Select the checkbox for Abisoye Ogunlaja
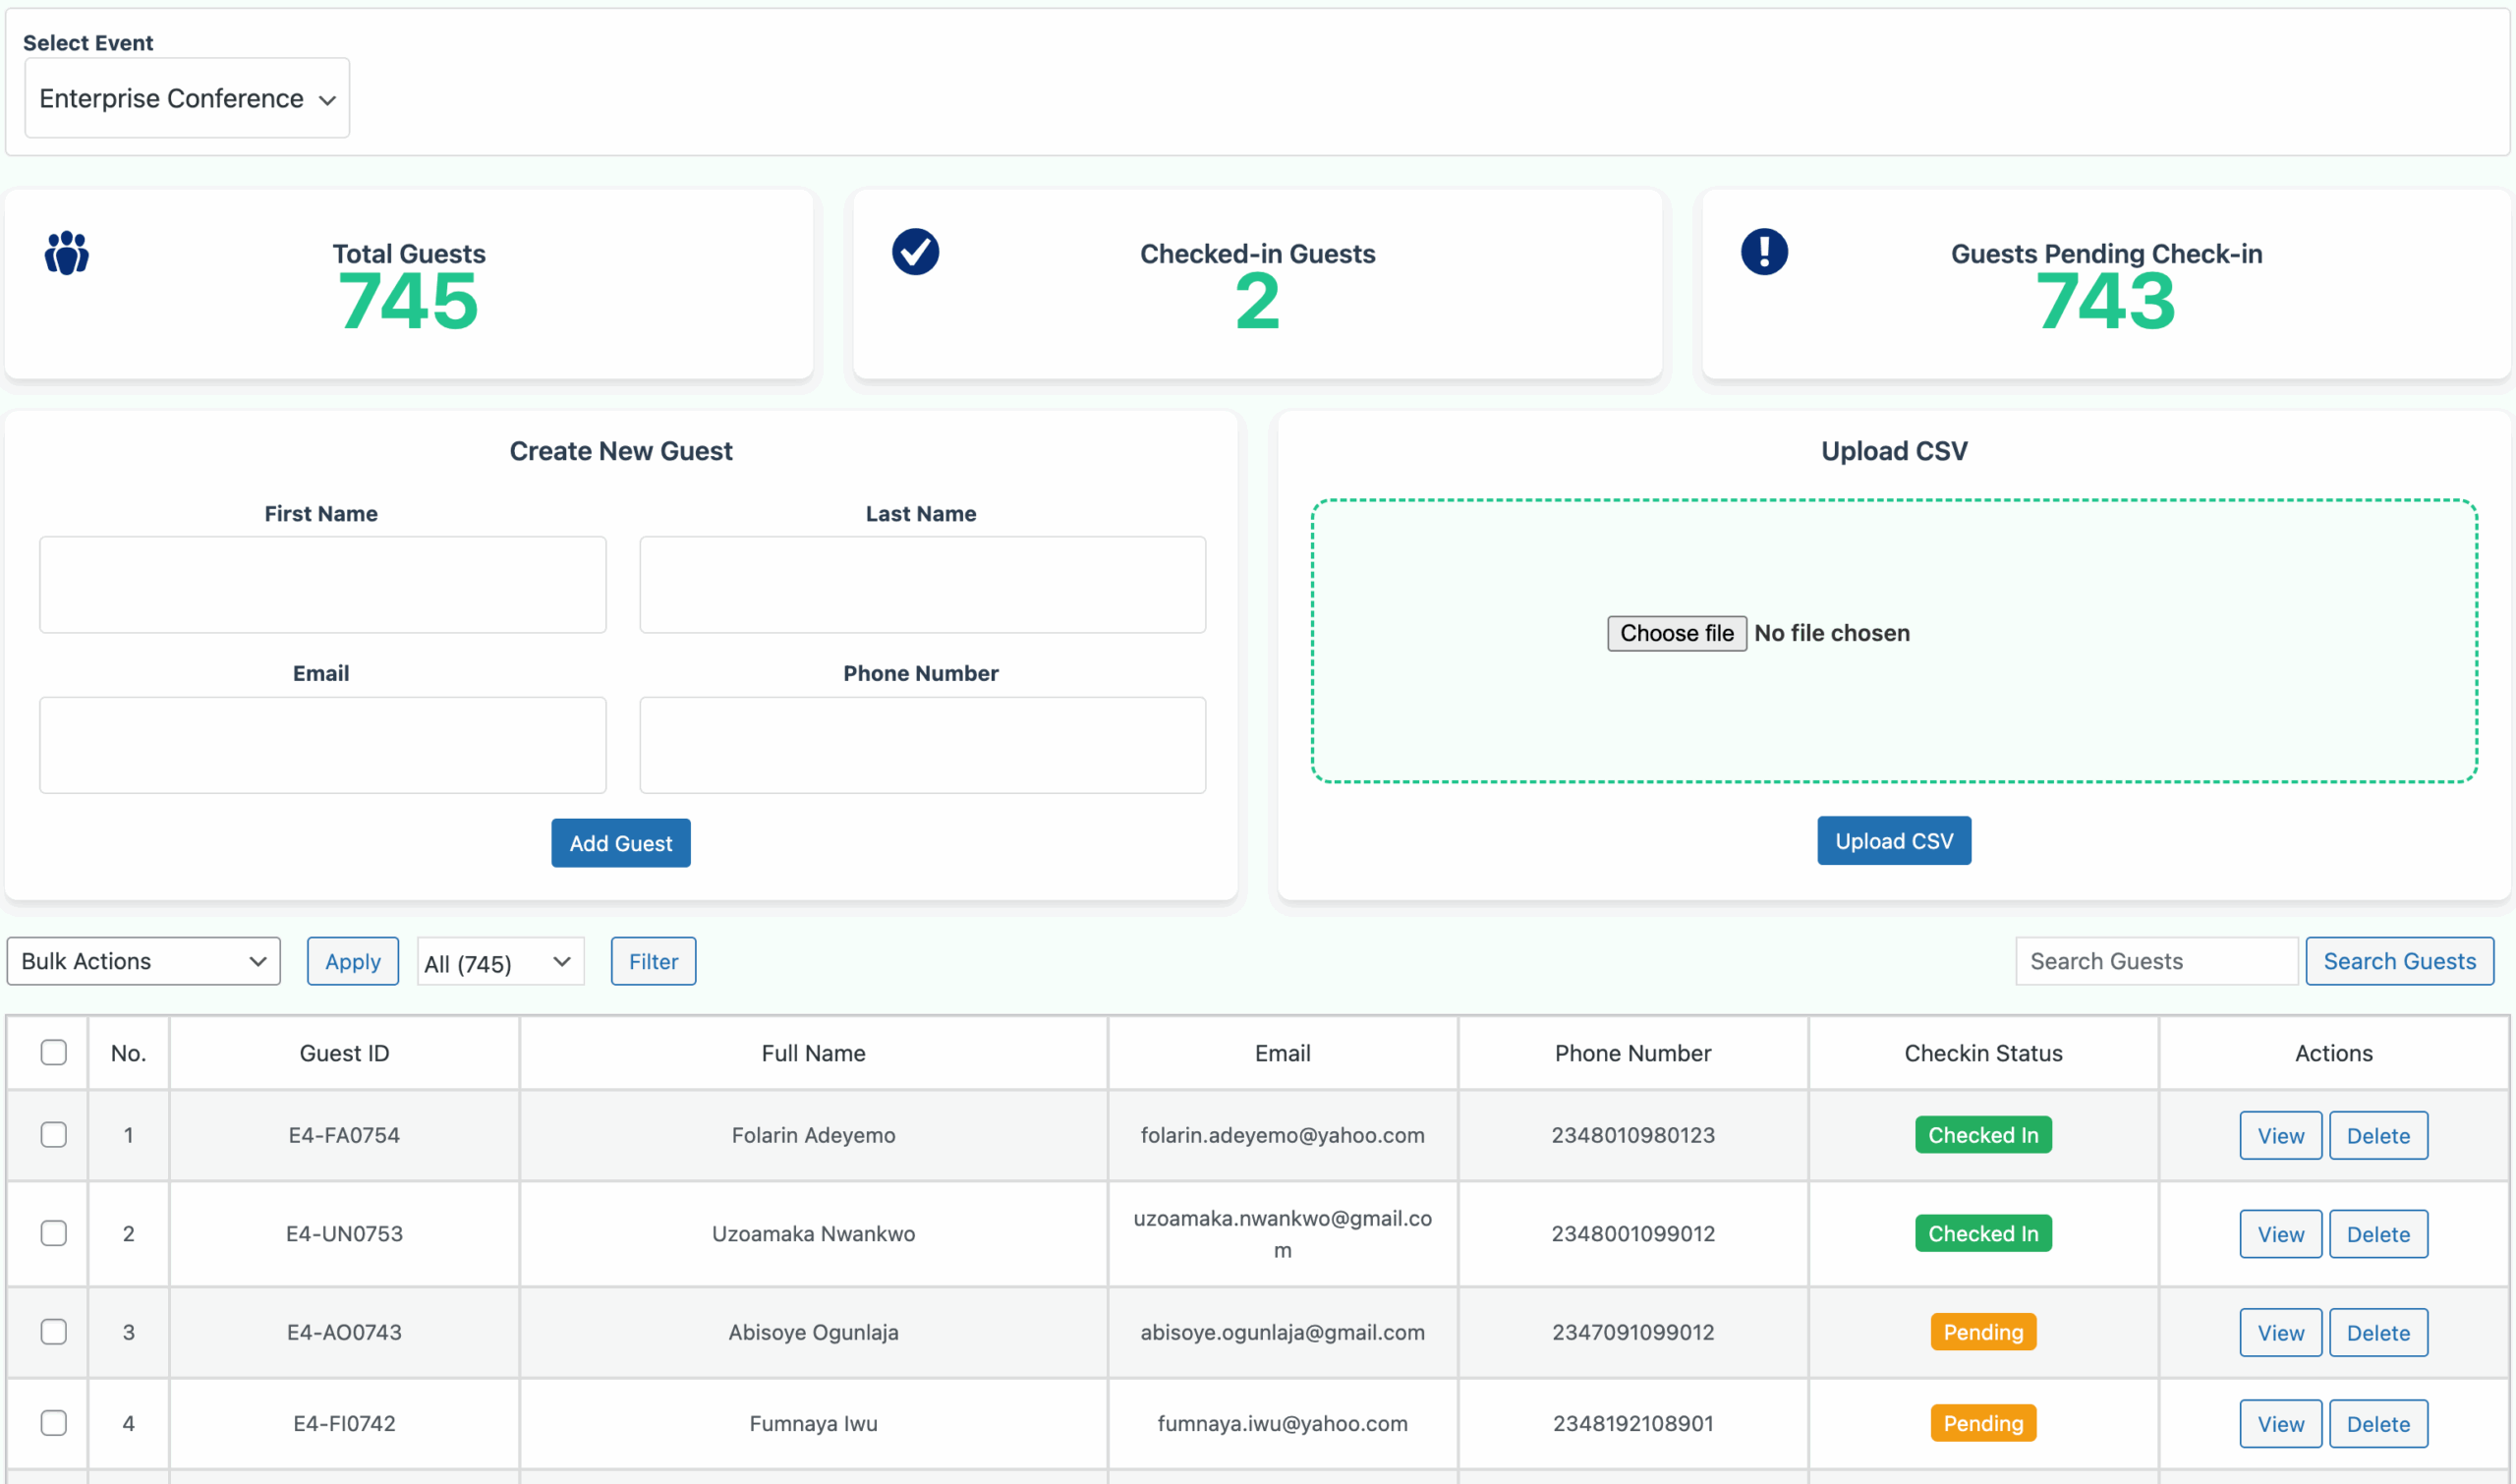2516x1484 pixels. click(54, 1332)
